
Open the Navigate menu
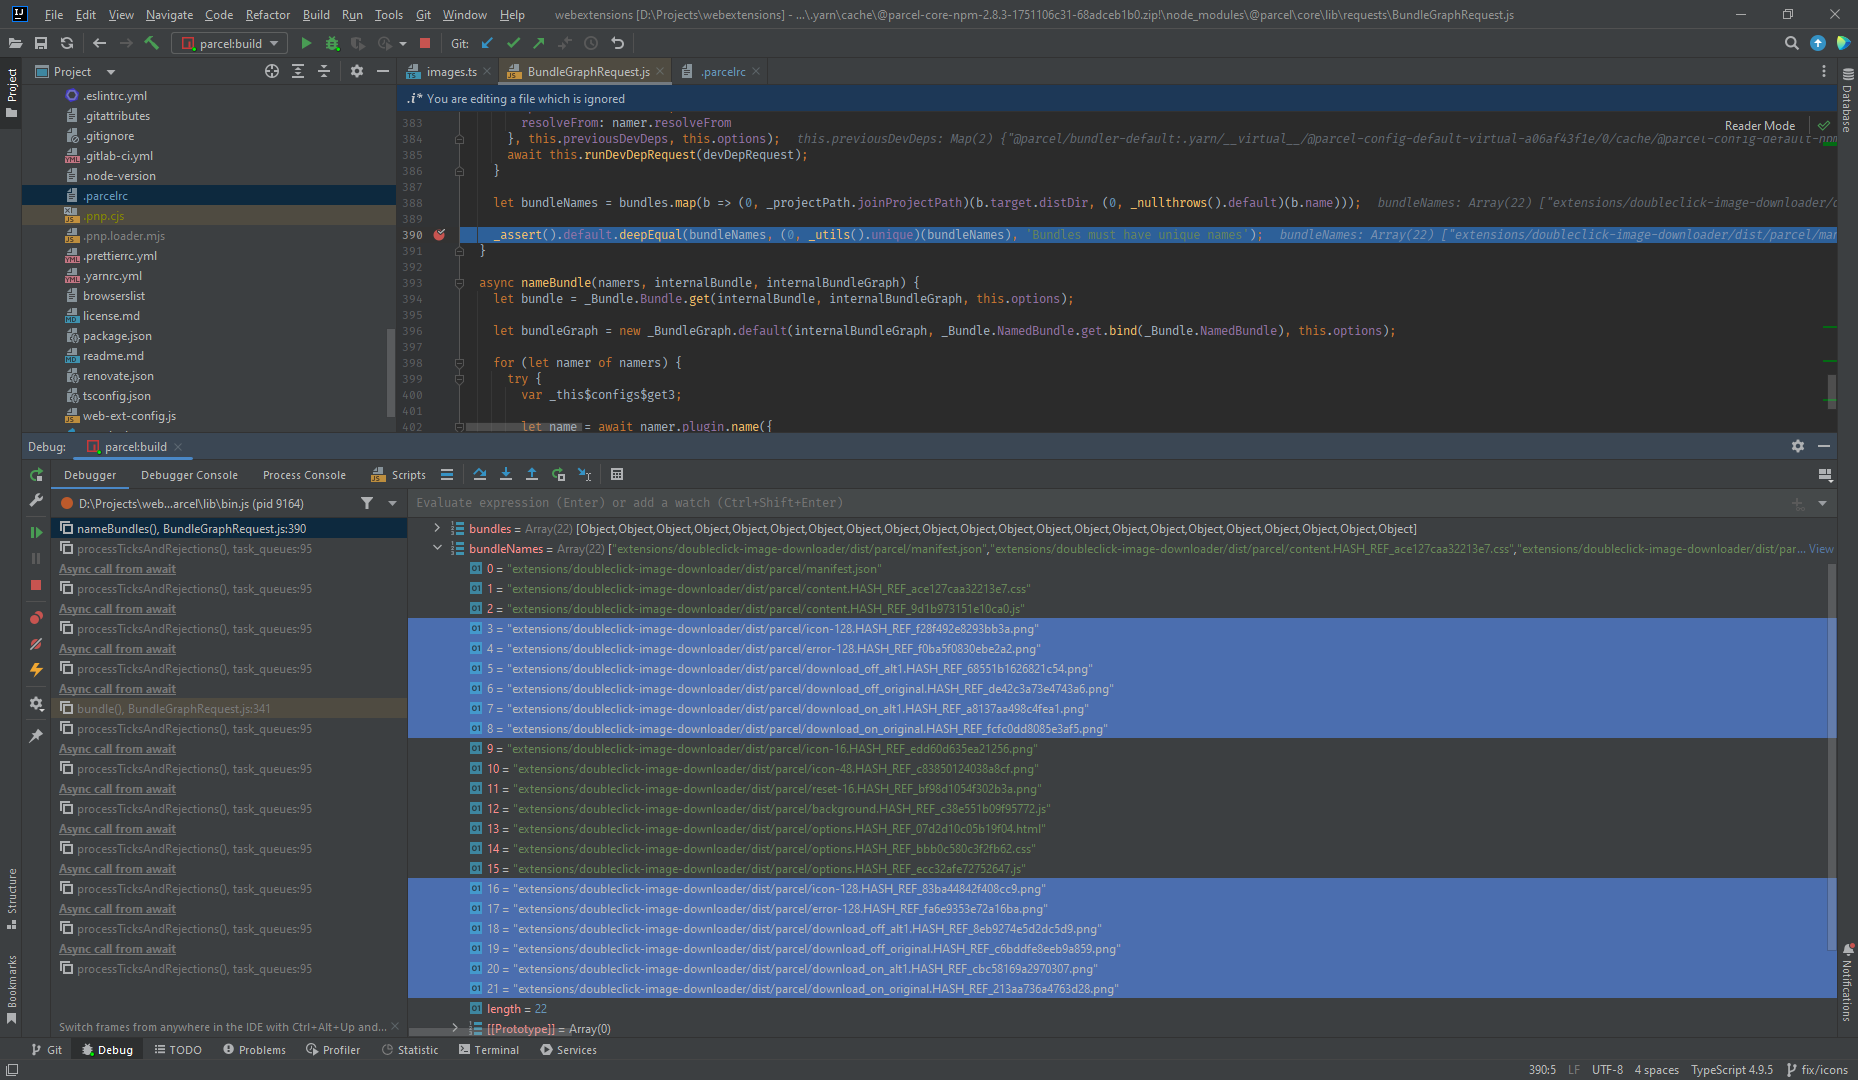point(169,15)
